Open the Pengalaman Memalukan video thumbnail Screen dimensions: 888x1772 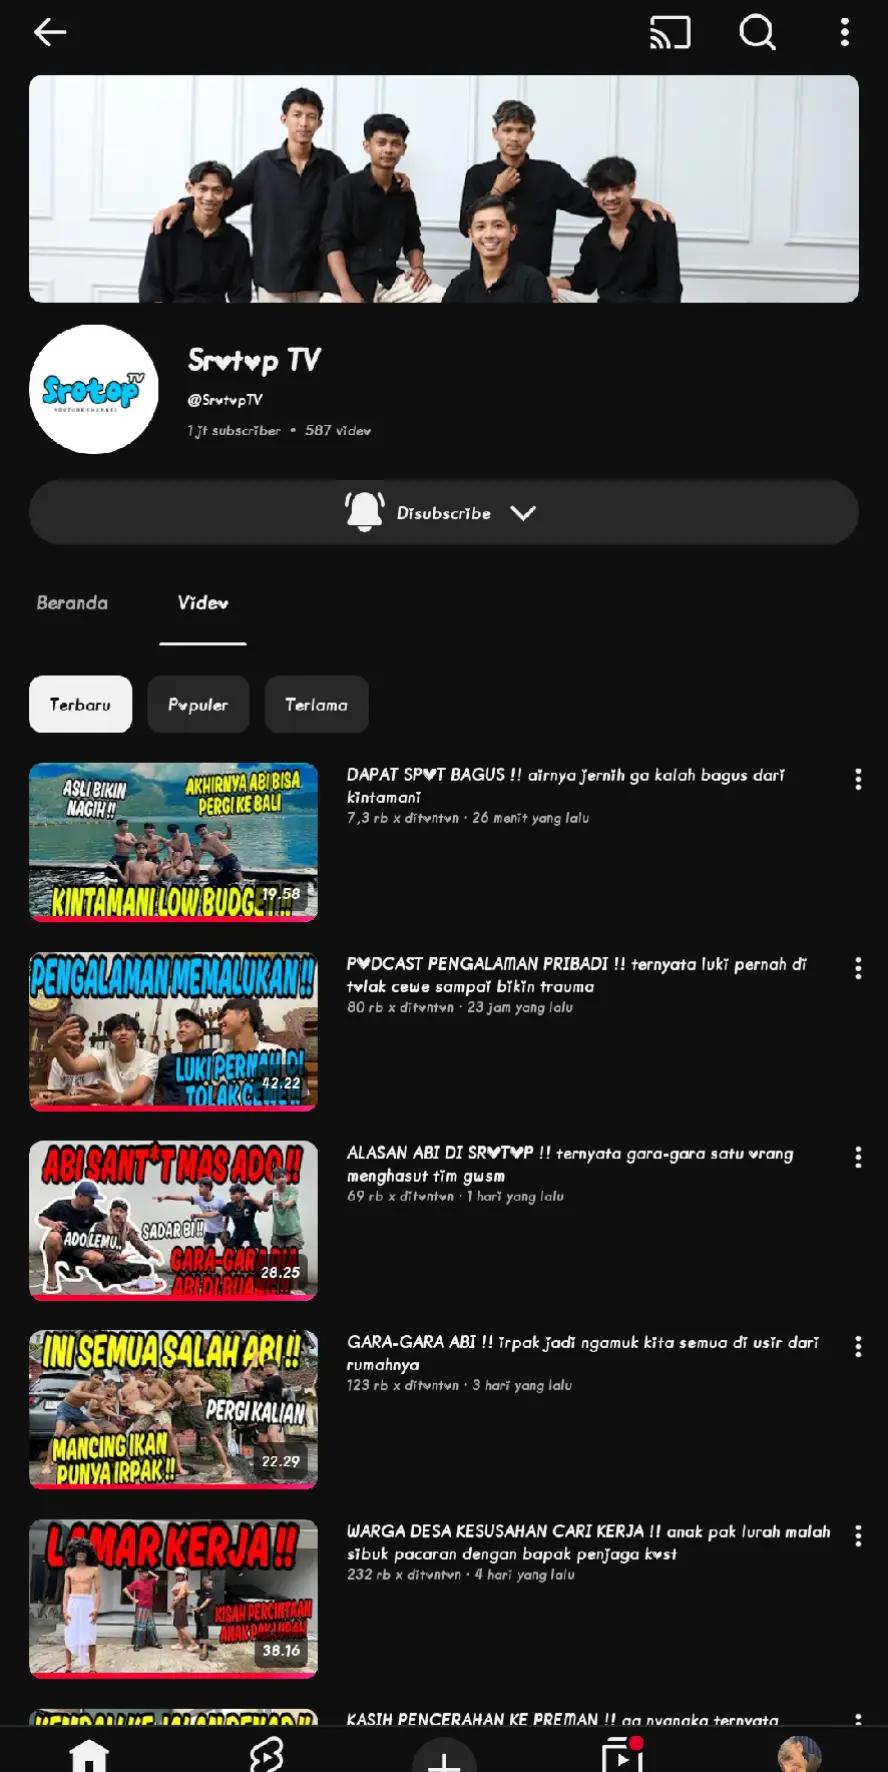[x=174, y=1031]
